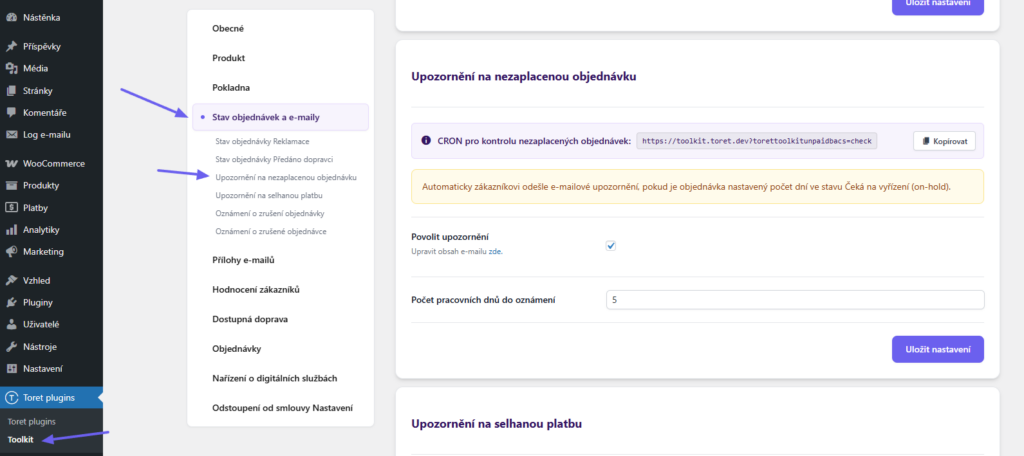Click the Produkty box icon

click(x=11, y=186)
